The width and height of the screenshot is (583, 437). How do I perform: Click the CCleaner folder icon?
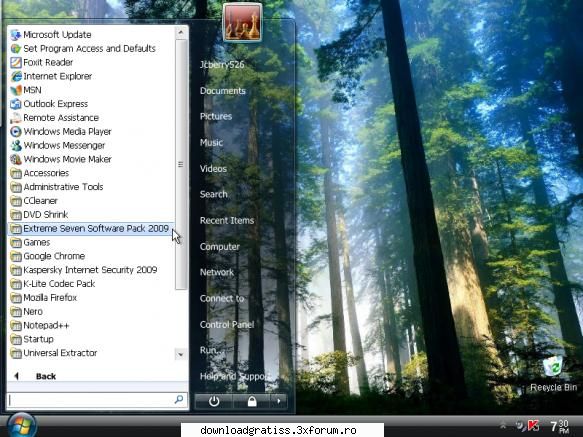point(16,201)
